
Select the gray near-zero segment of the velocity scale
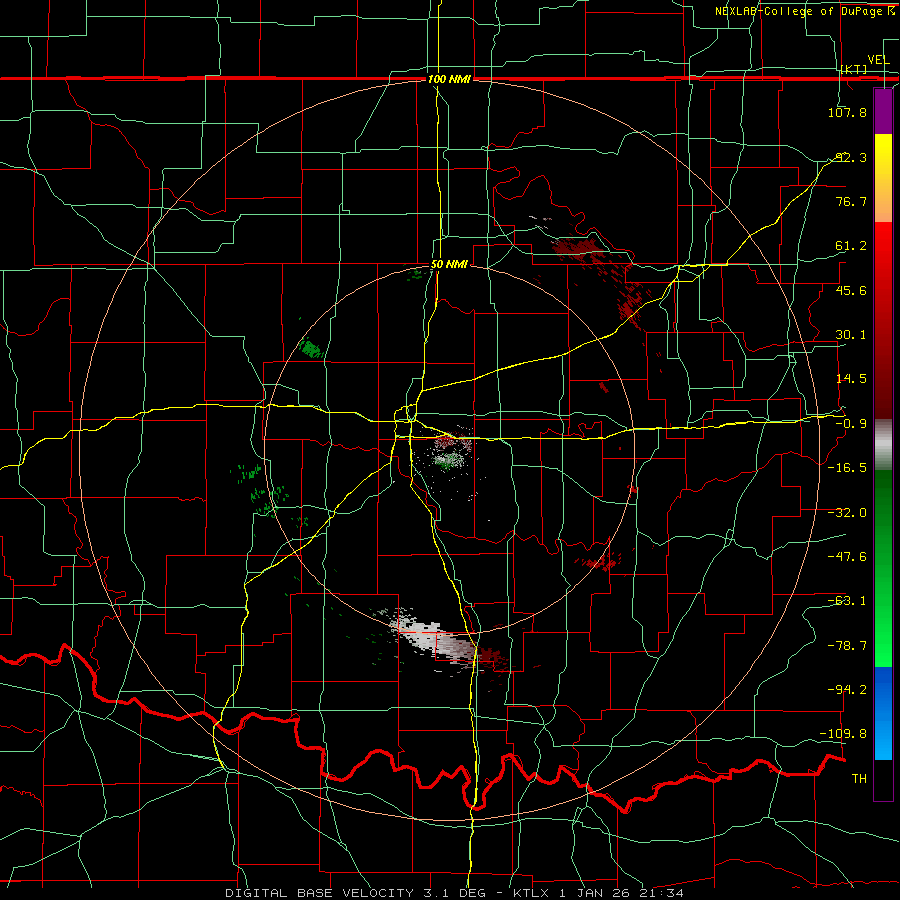tap(883, 445)
